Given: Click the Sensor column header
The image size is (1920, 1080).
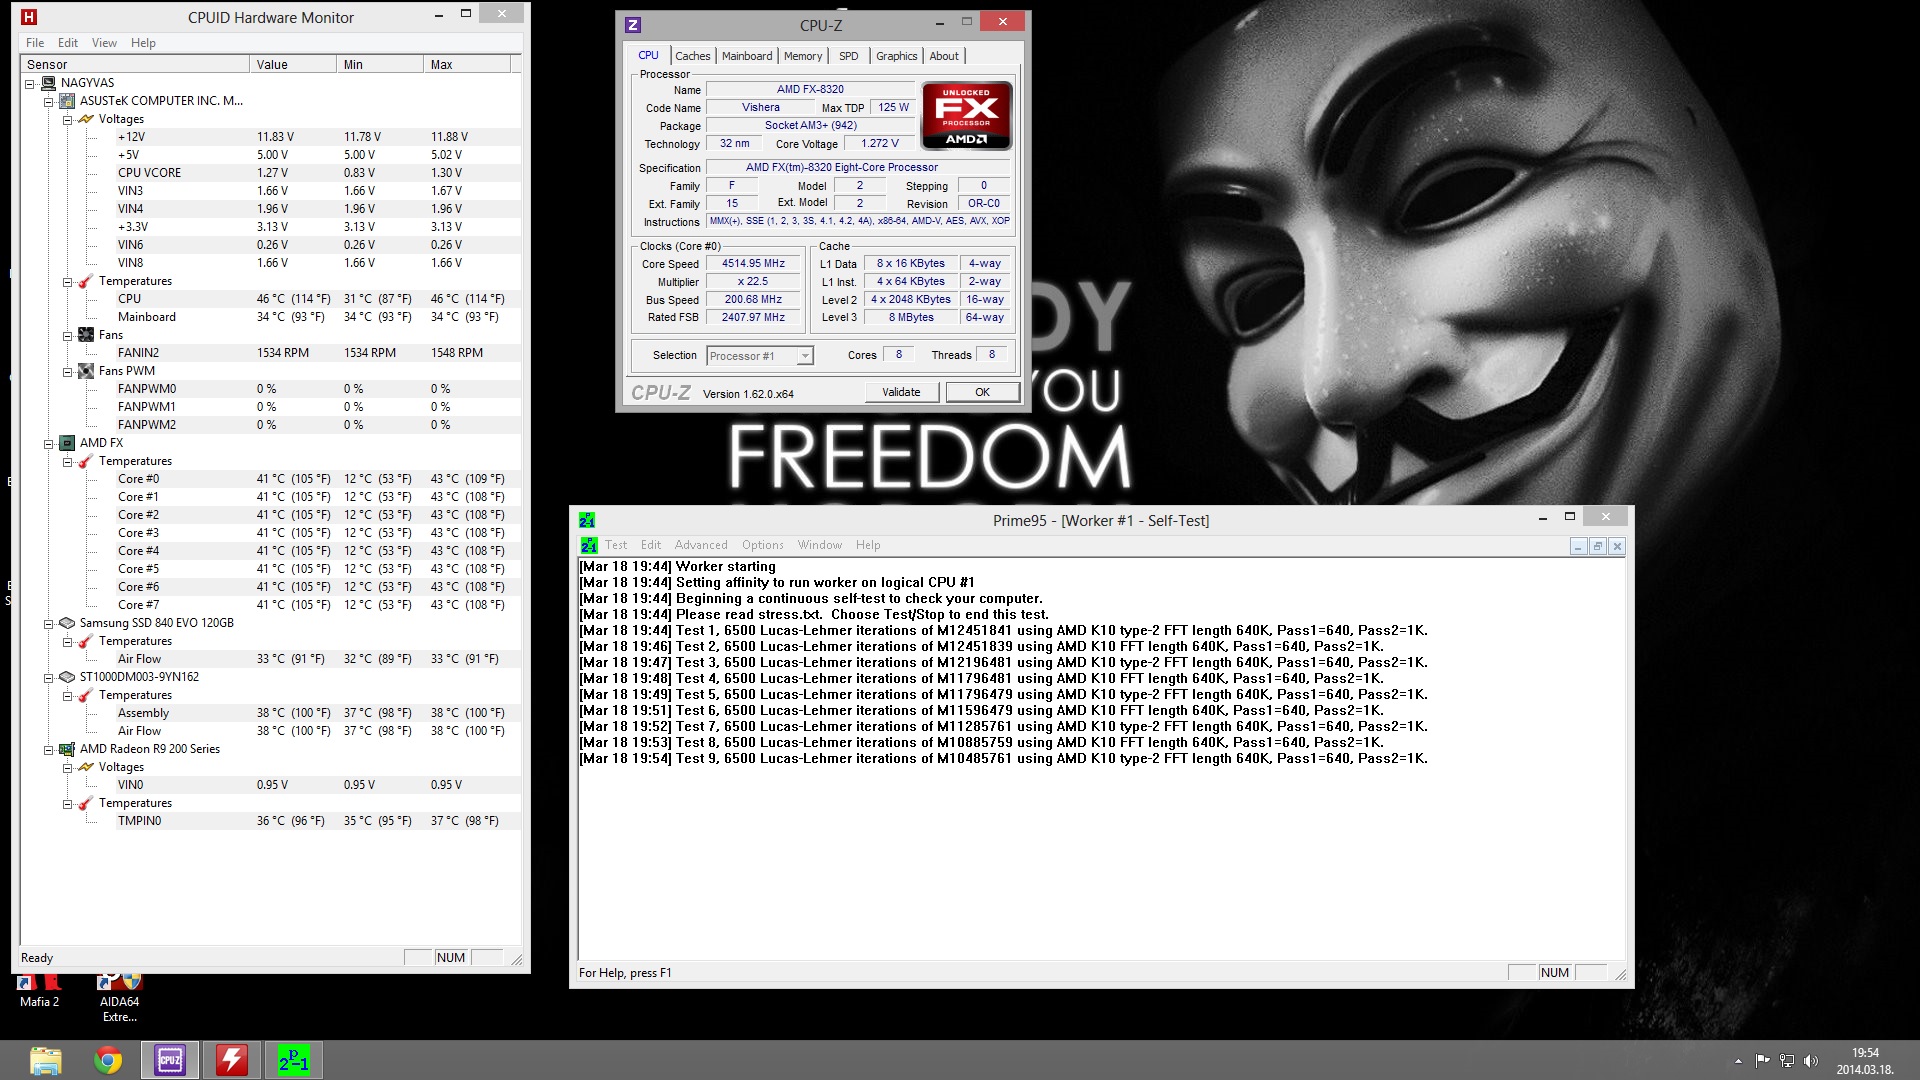Looking at the screenshot, I should click(135, 64).
